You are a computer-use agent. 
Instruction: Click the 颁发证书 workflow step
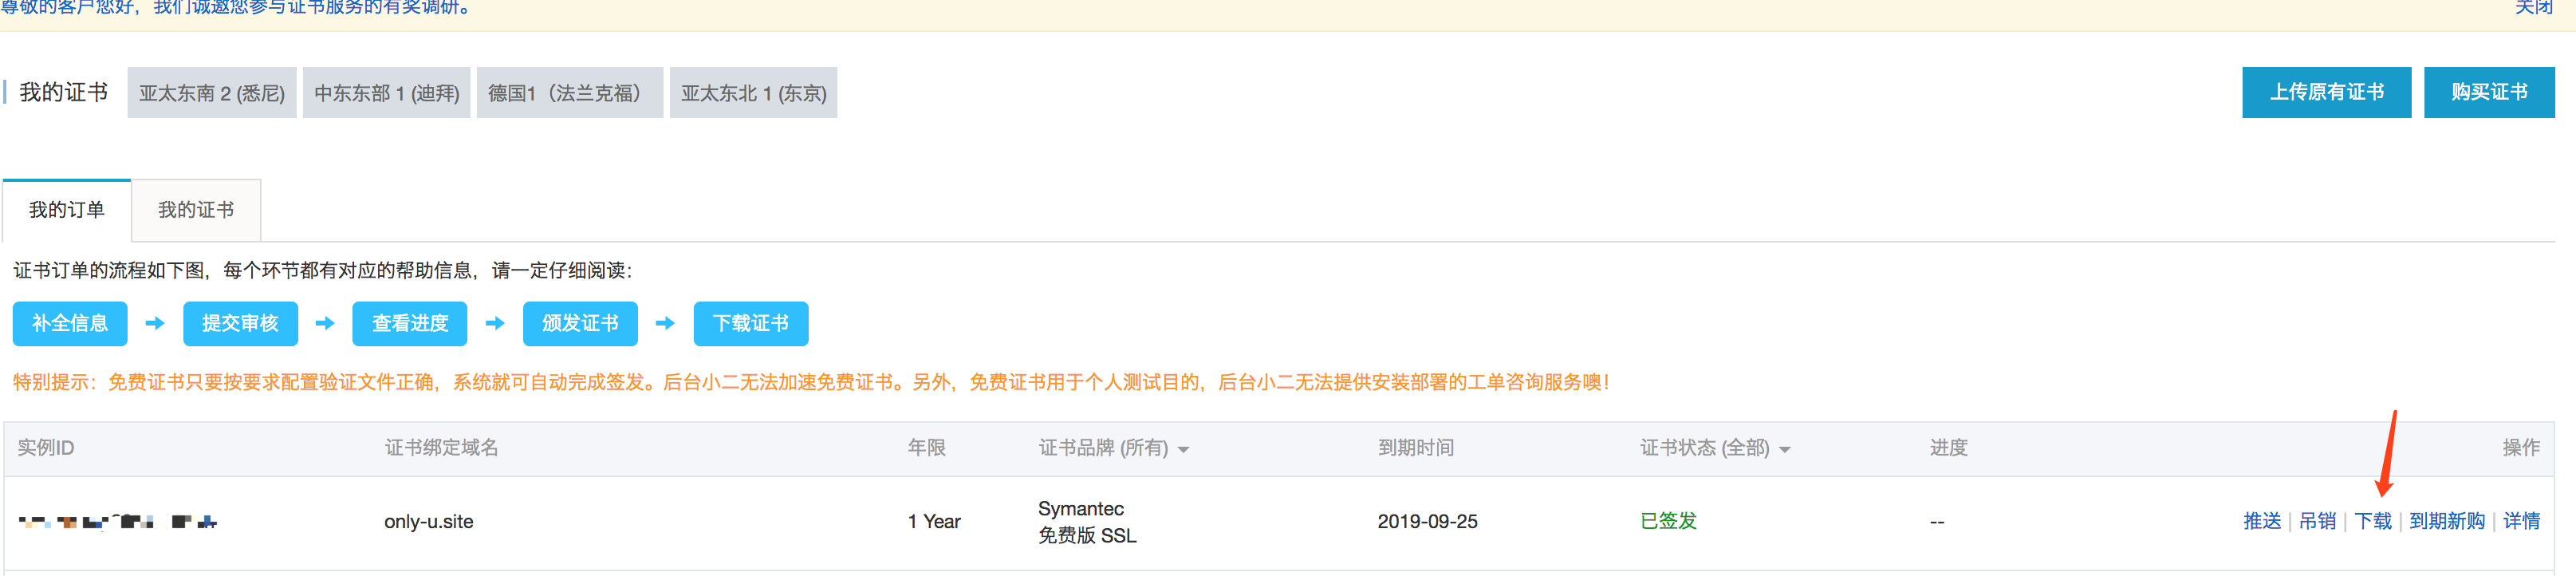click(x=580, y=324)
